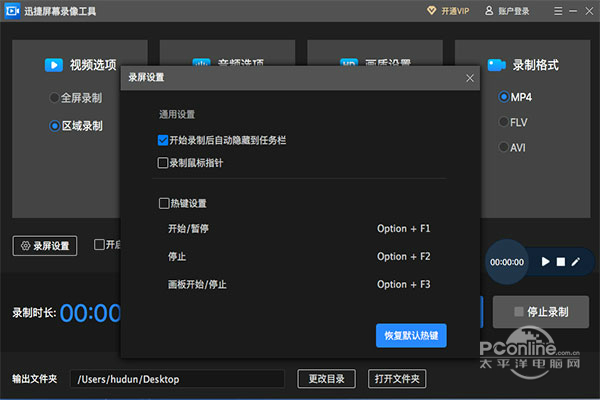Click the floating stop square icon
Viewport: 600px width, 400px height.
[561, 262]
